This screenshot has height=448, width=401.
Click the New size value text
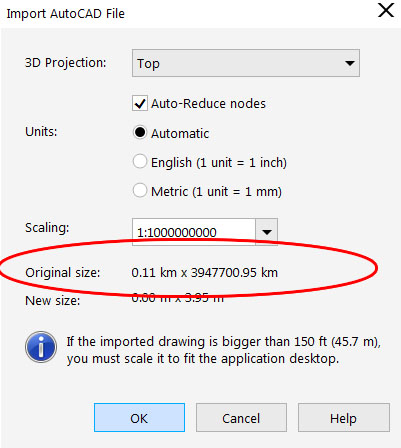pyautogui.click(x=178, y=297)
